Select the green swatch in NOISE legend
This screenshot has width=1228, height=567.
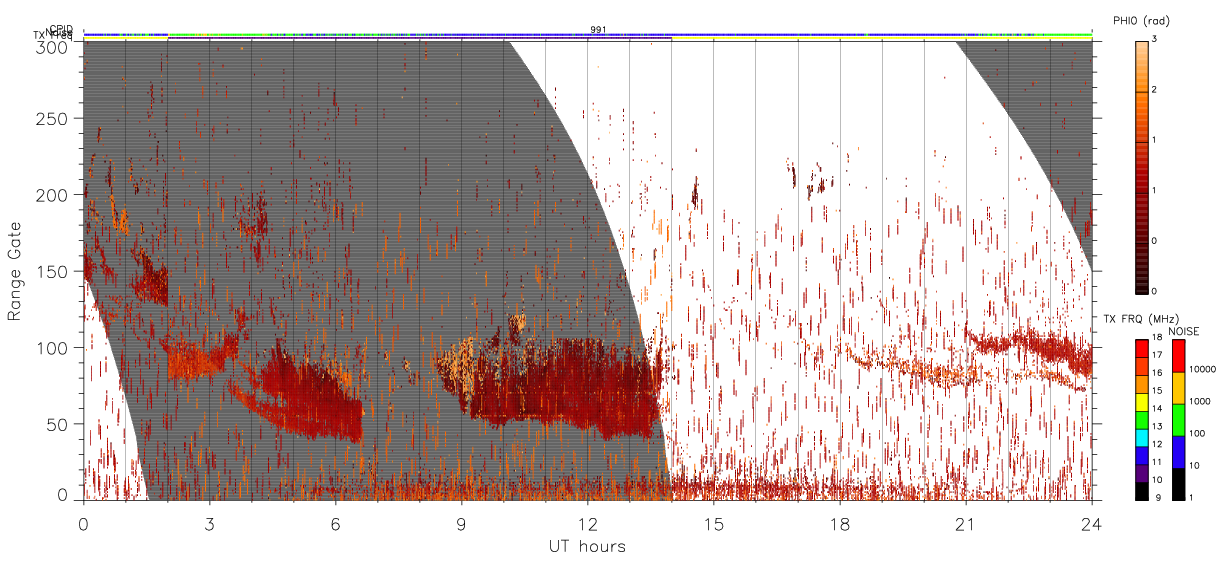coord(1178,420)
